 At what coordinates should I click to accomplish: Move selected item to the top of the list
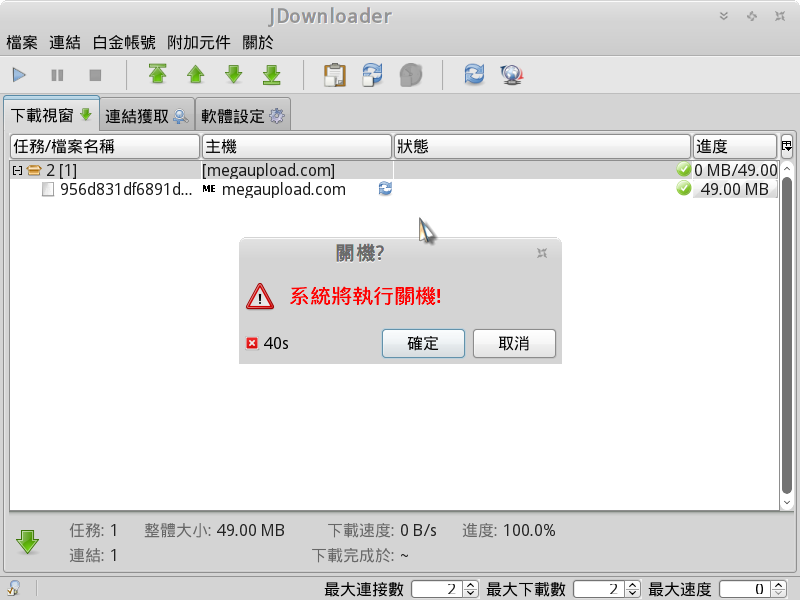[158, 74]
